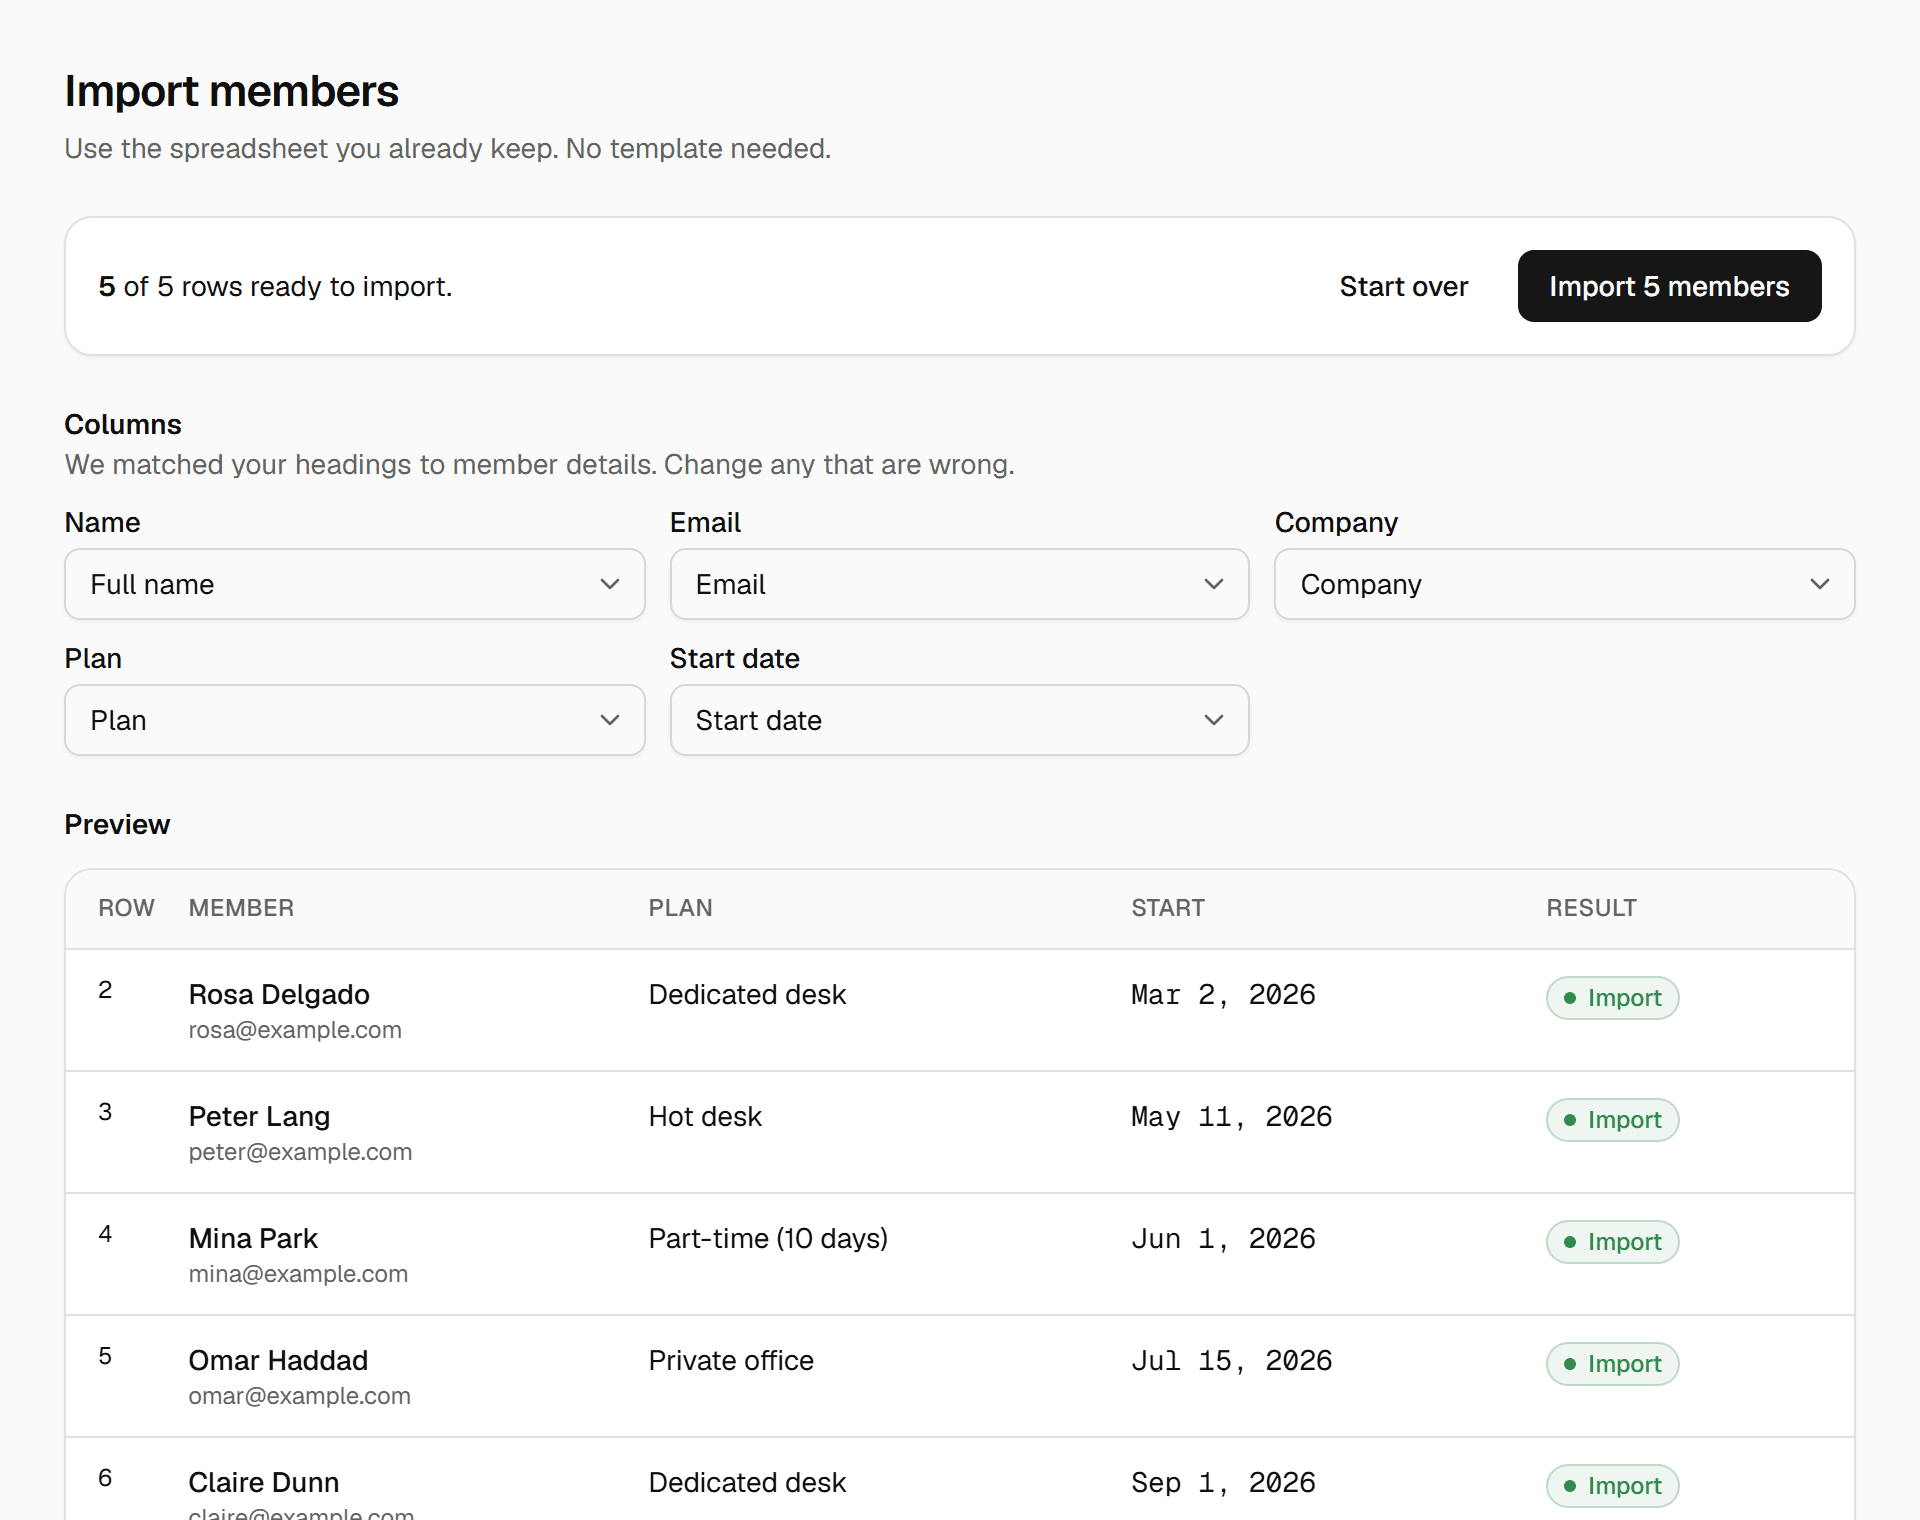The image size is (1920, 1520).
Task: Click the Part-time (10 days) plan cell
Action: 768,1238
